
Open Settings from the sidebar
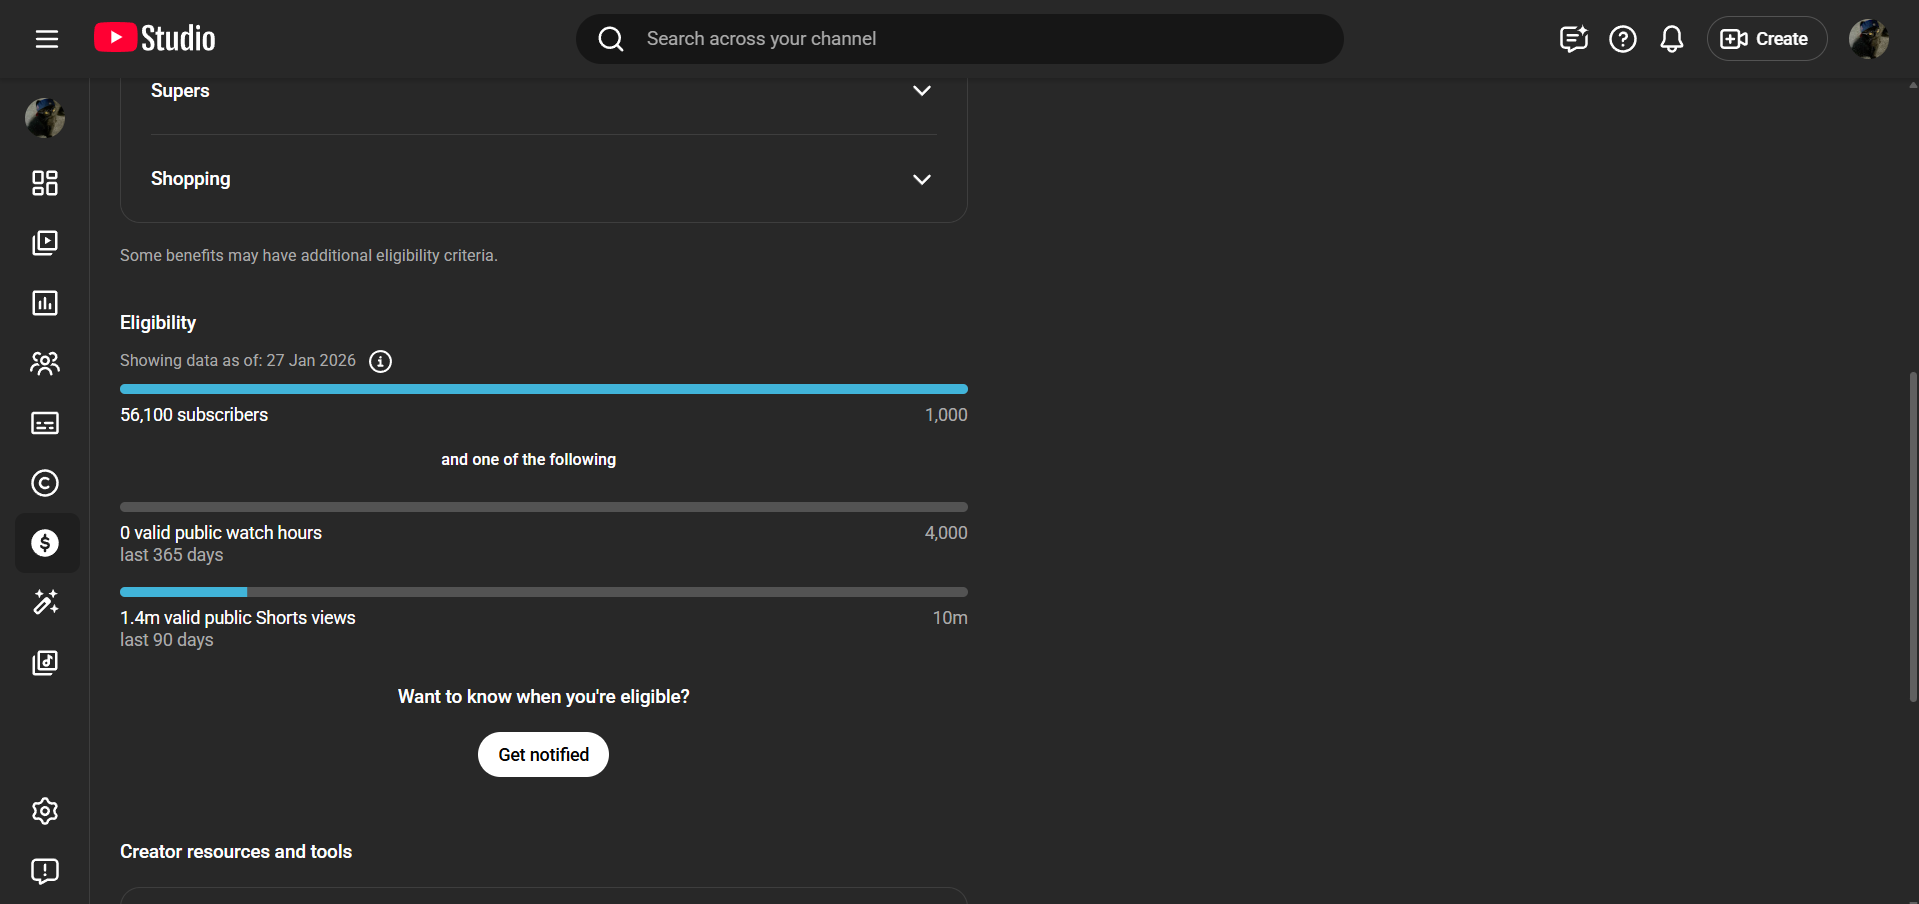45,811
